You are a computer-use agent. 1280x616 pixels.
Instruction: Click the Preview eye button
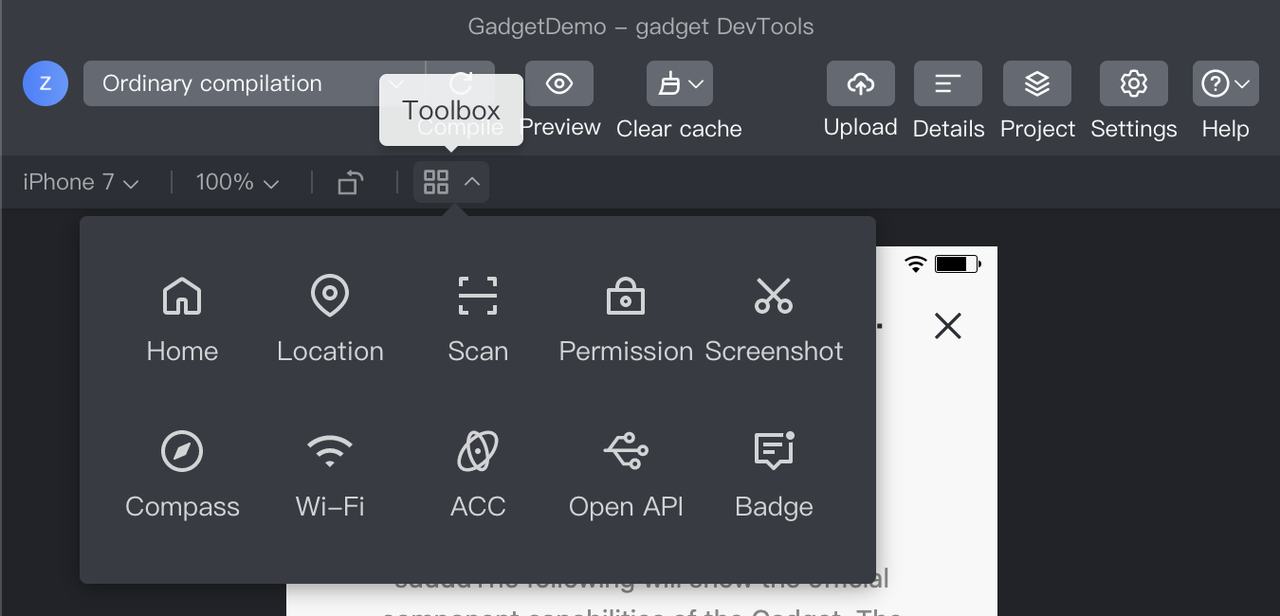tap(559, 84)
